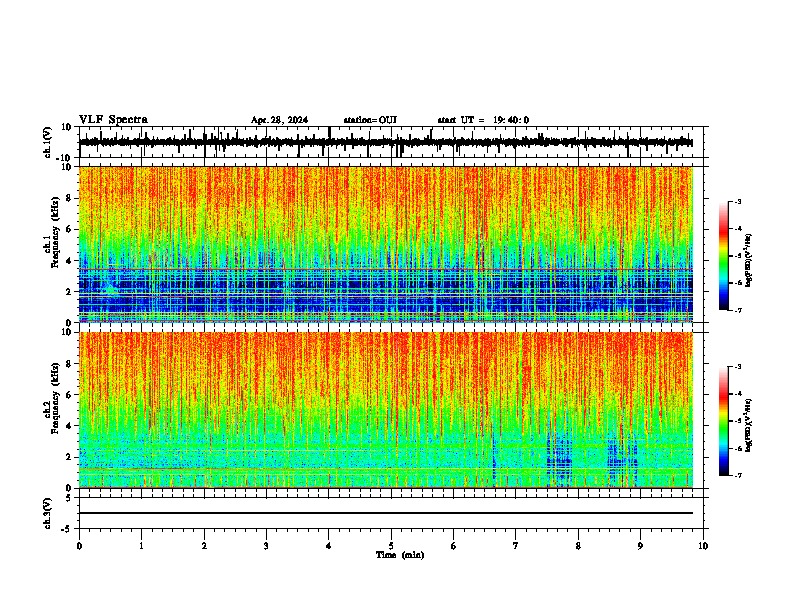Select the date text "Apr. 28, 2024"

[279, 120]
